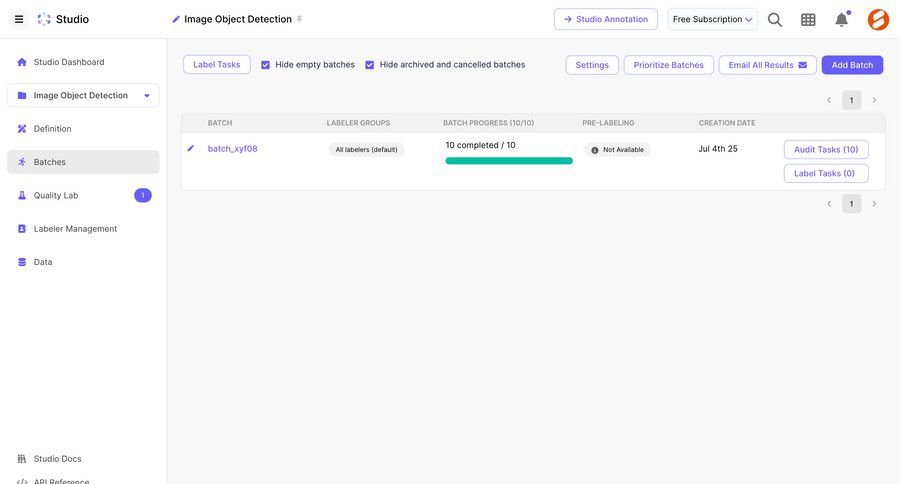Go to previous page in top pagination

[x=829, y=100]
